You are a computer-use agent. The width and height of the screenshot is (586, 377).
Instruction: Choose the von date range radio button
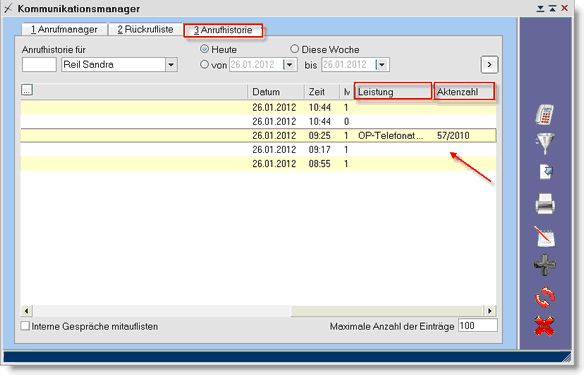204,64
